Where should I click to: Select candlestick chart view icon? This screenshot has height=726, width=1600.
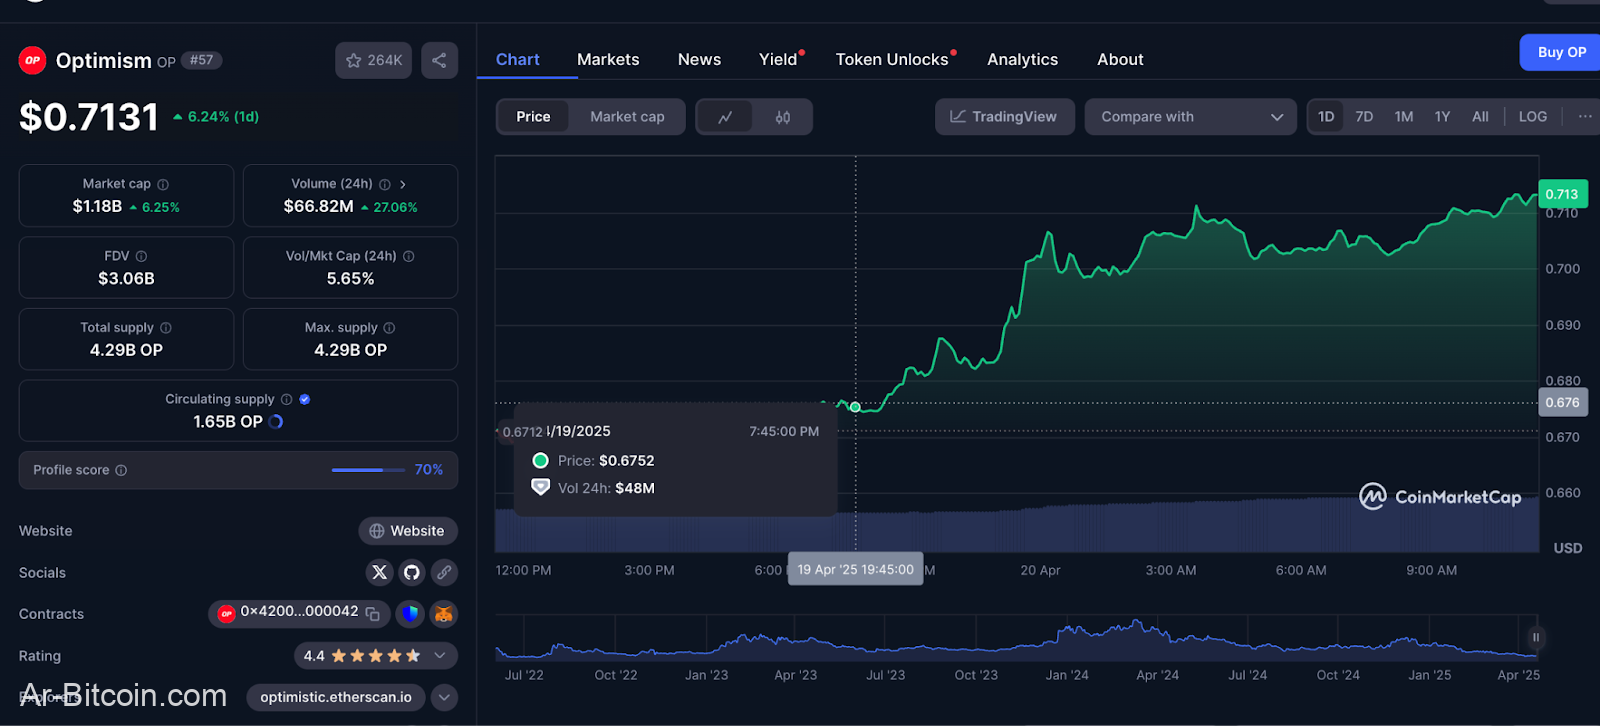pos(783,117)
